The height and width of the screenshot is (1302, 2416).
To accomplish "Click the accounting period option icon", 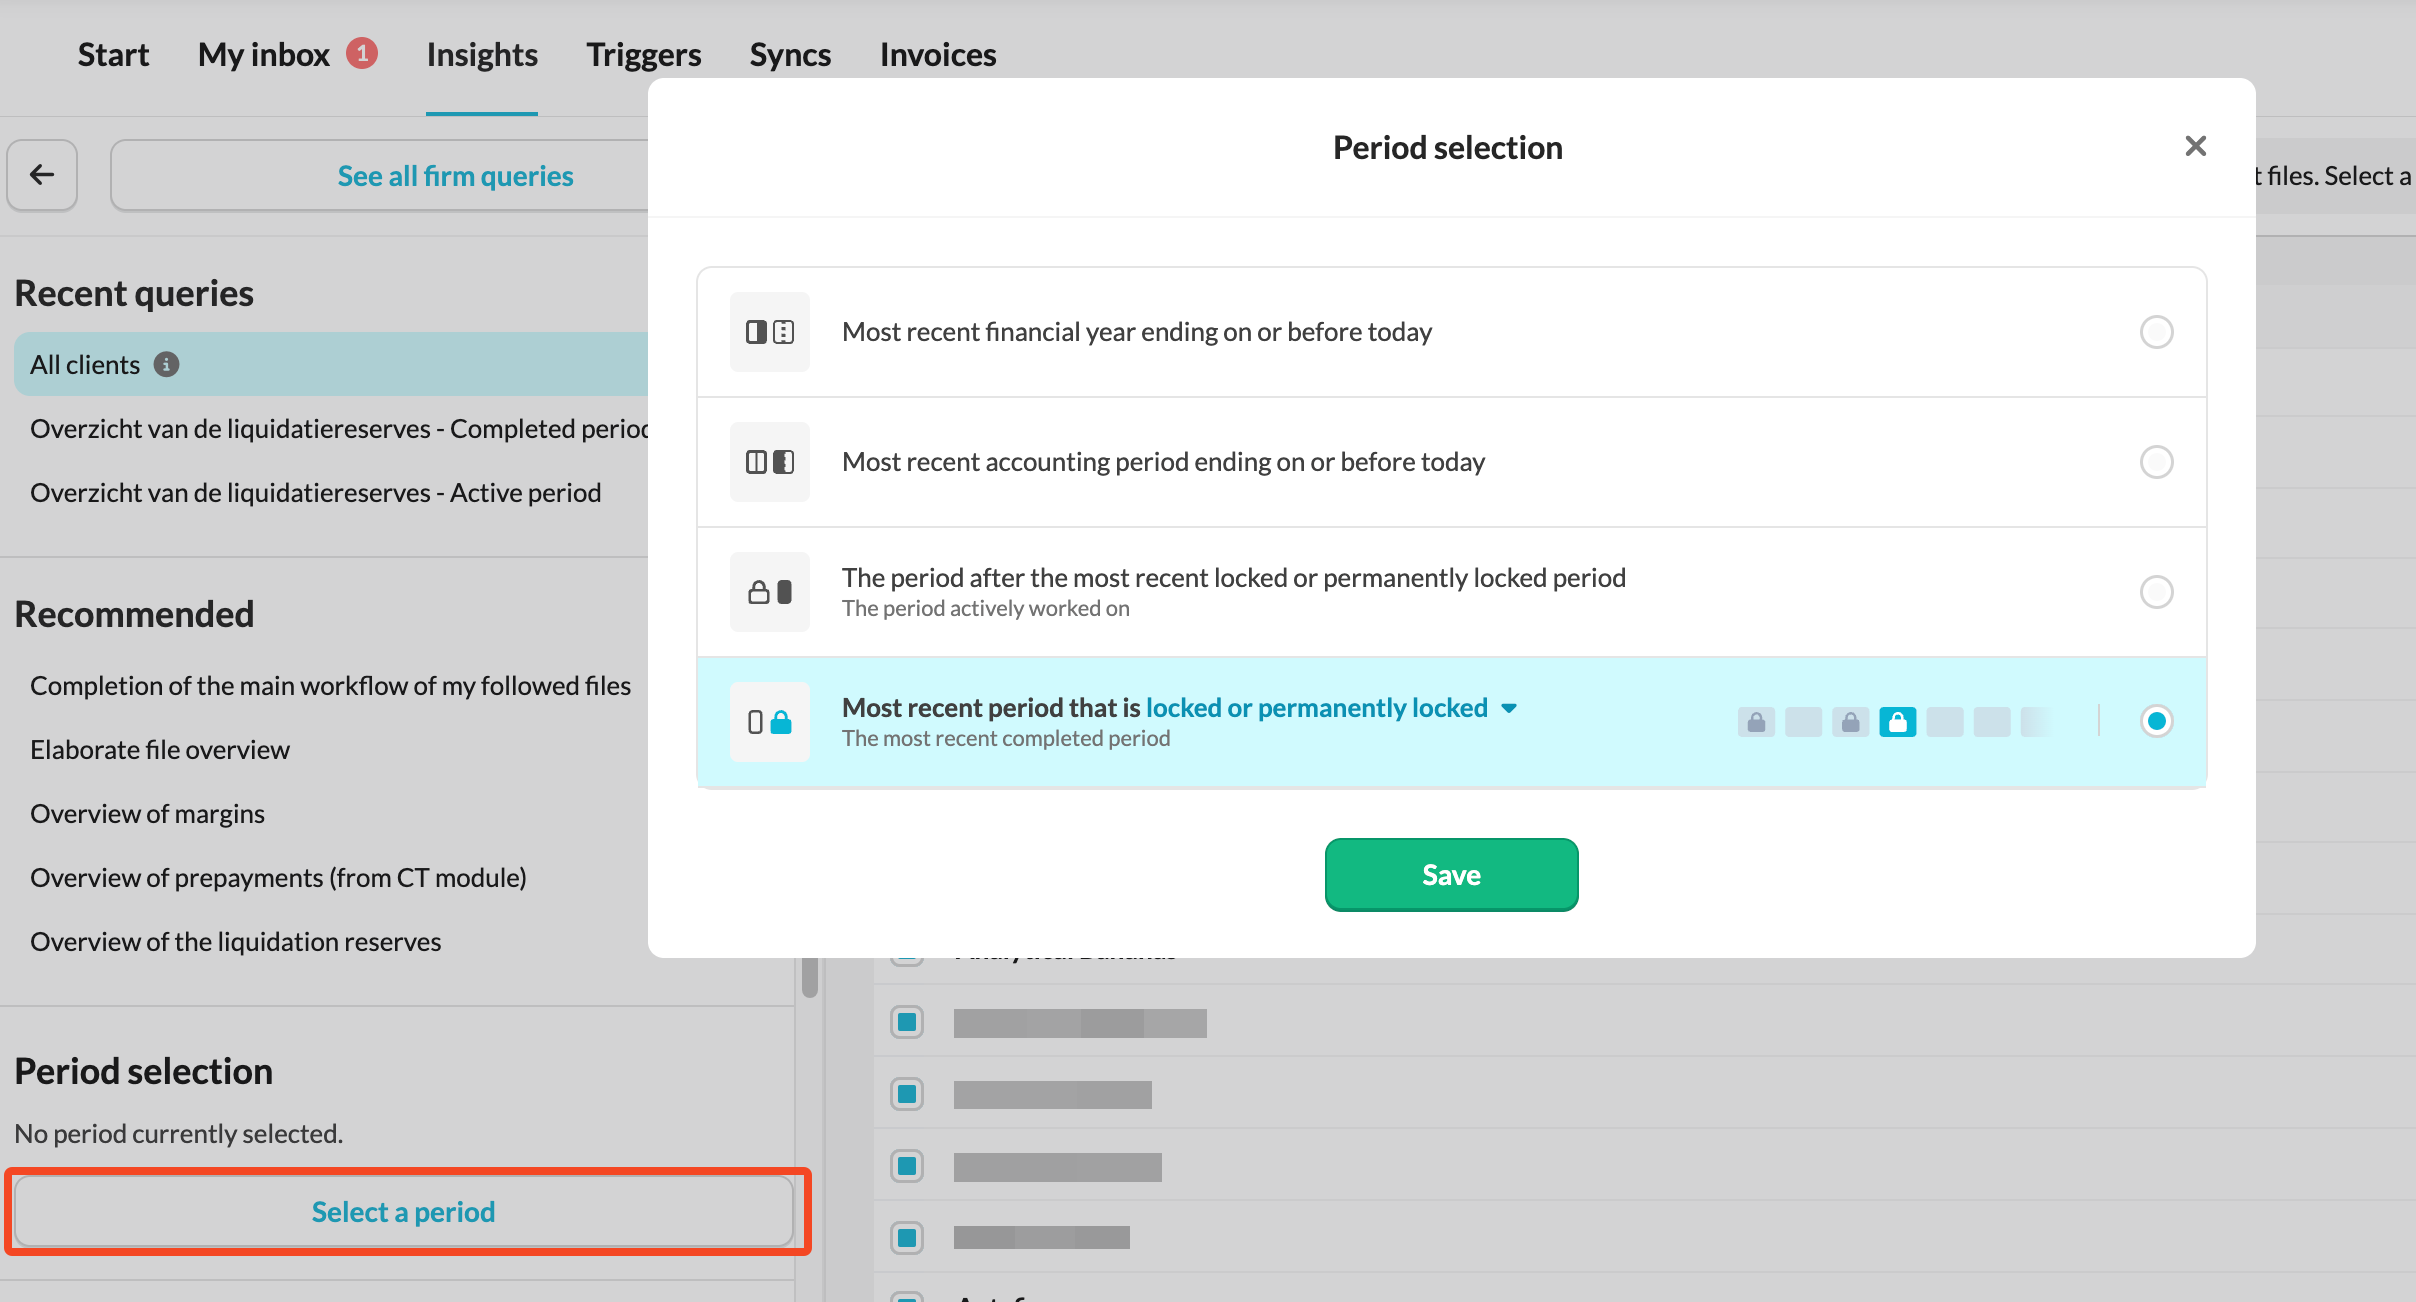I will (769, 462).
